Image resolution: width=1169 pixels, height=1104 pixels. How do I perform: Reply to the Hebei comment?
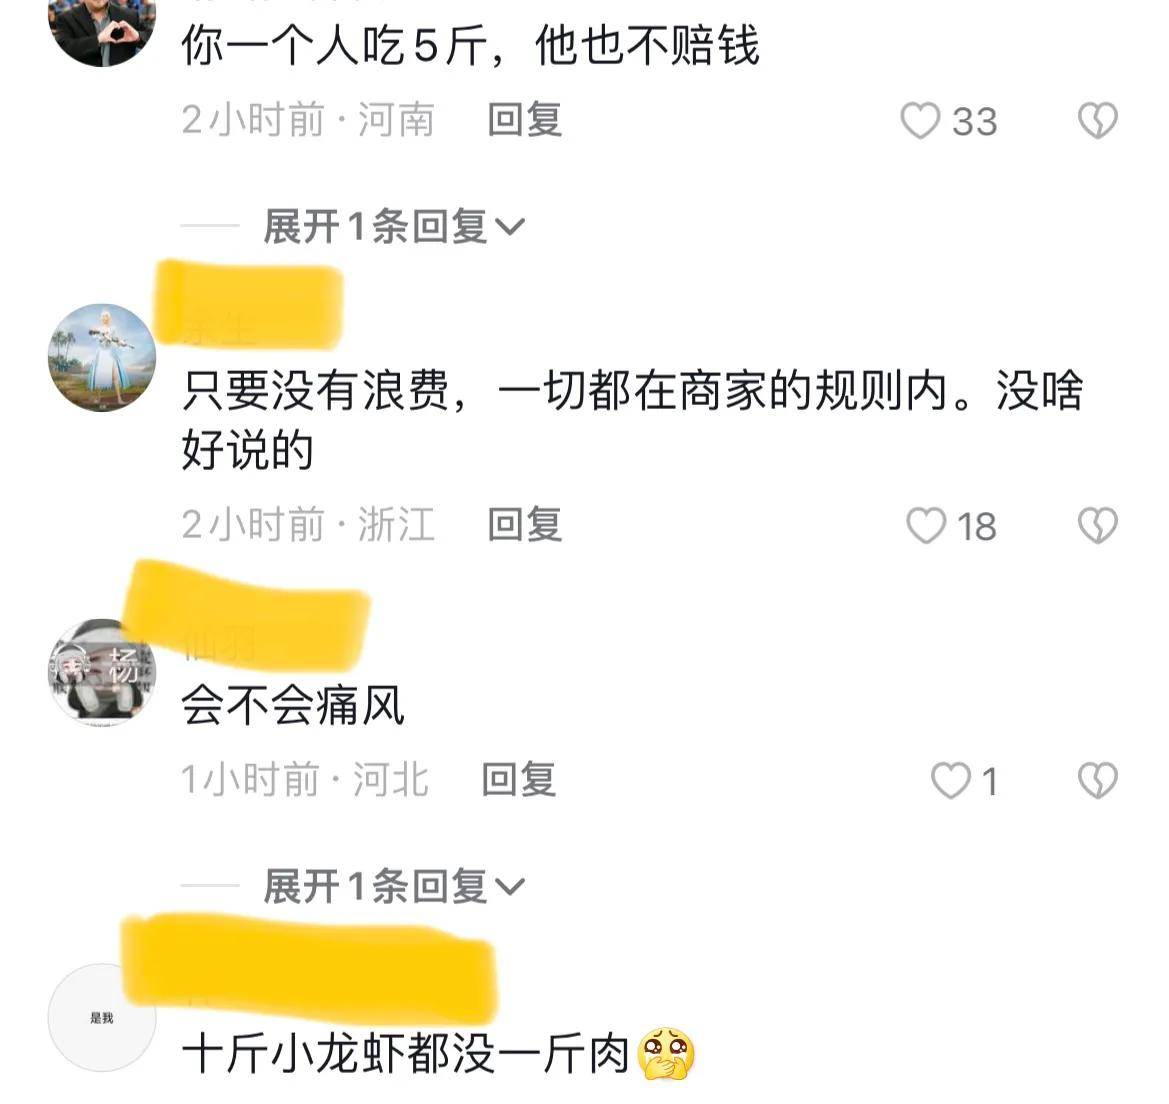(x=519, y=780)
